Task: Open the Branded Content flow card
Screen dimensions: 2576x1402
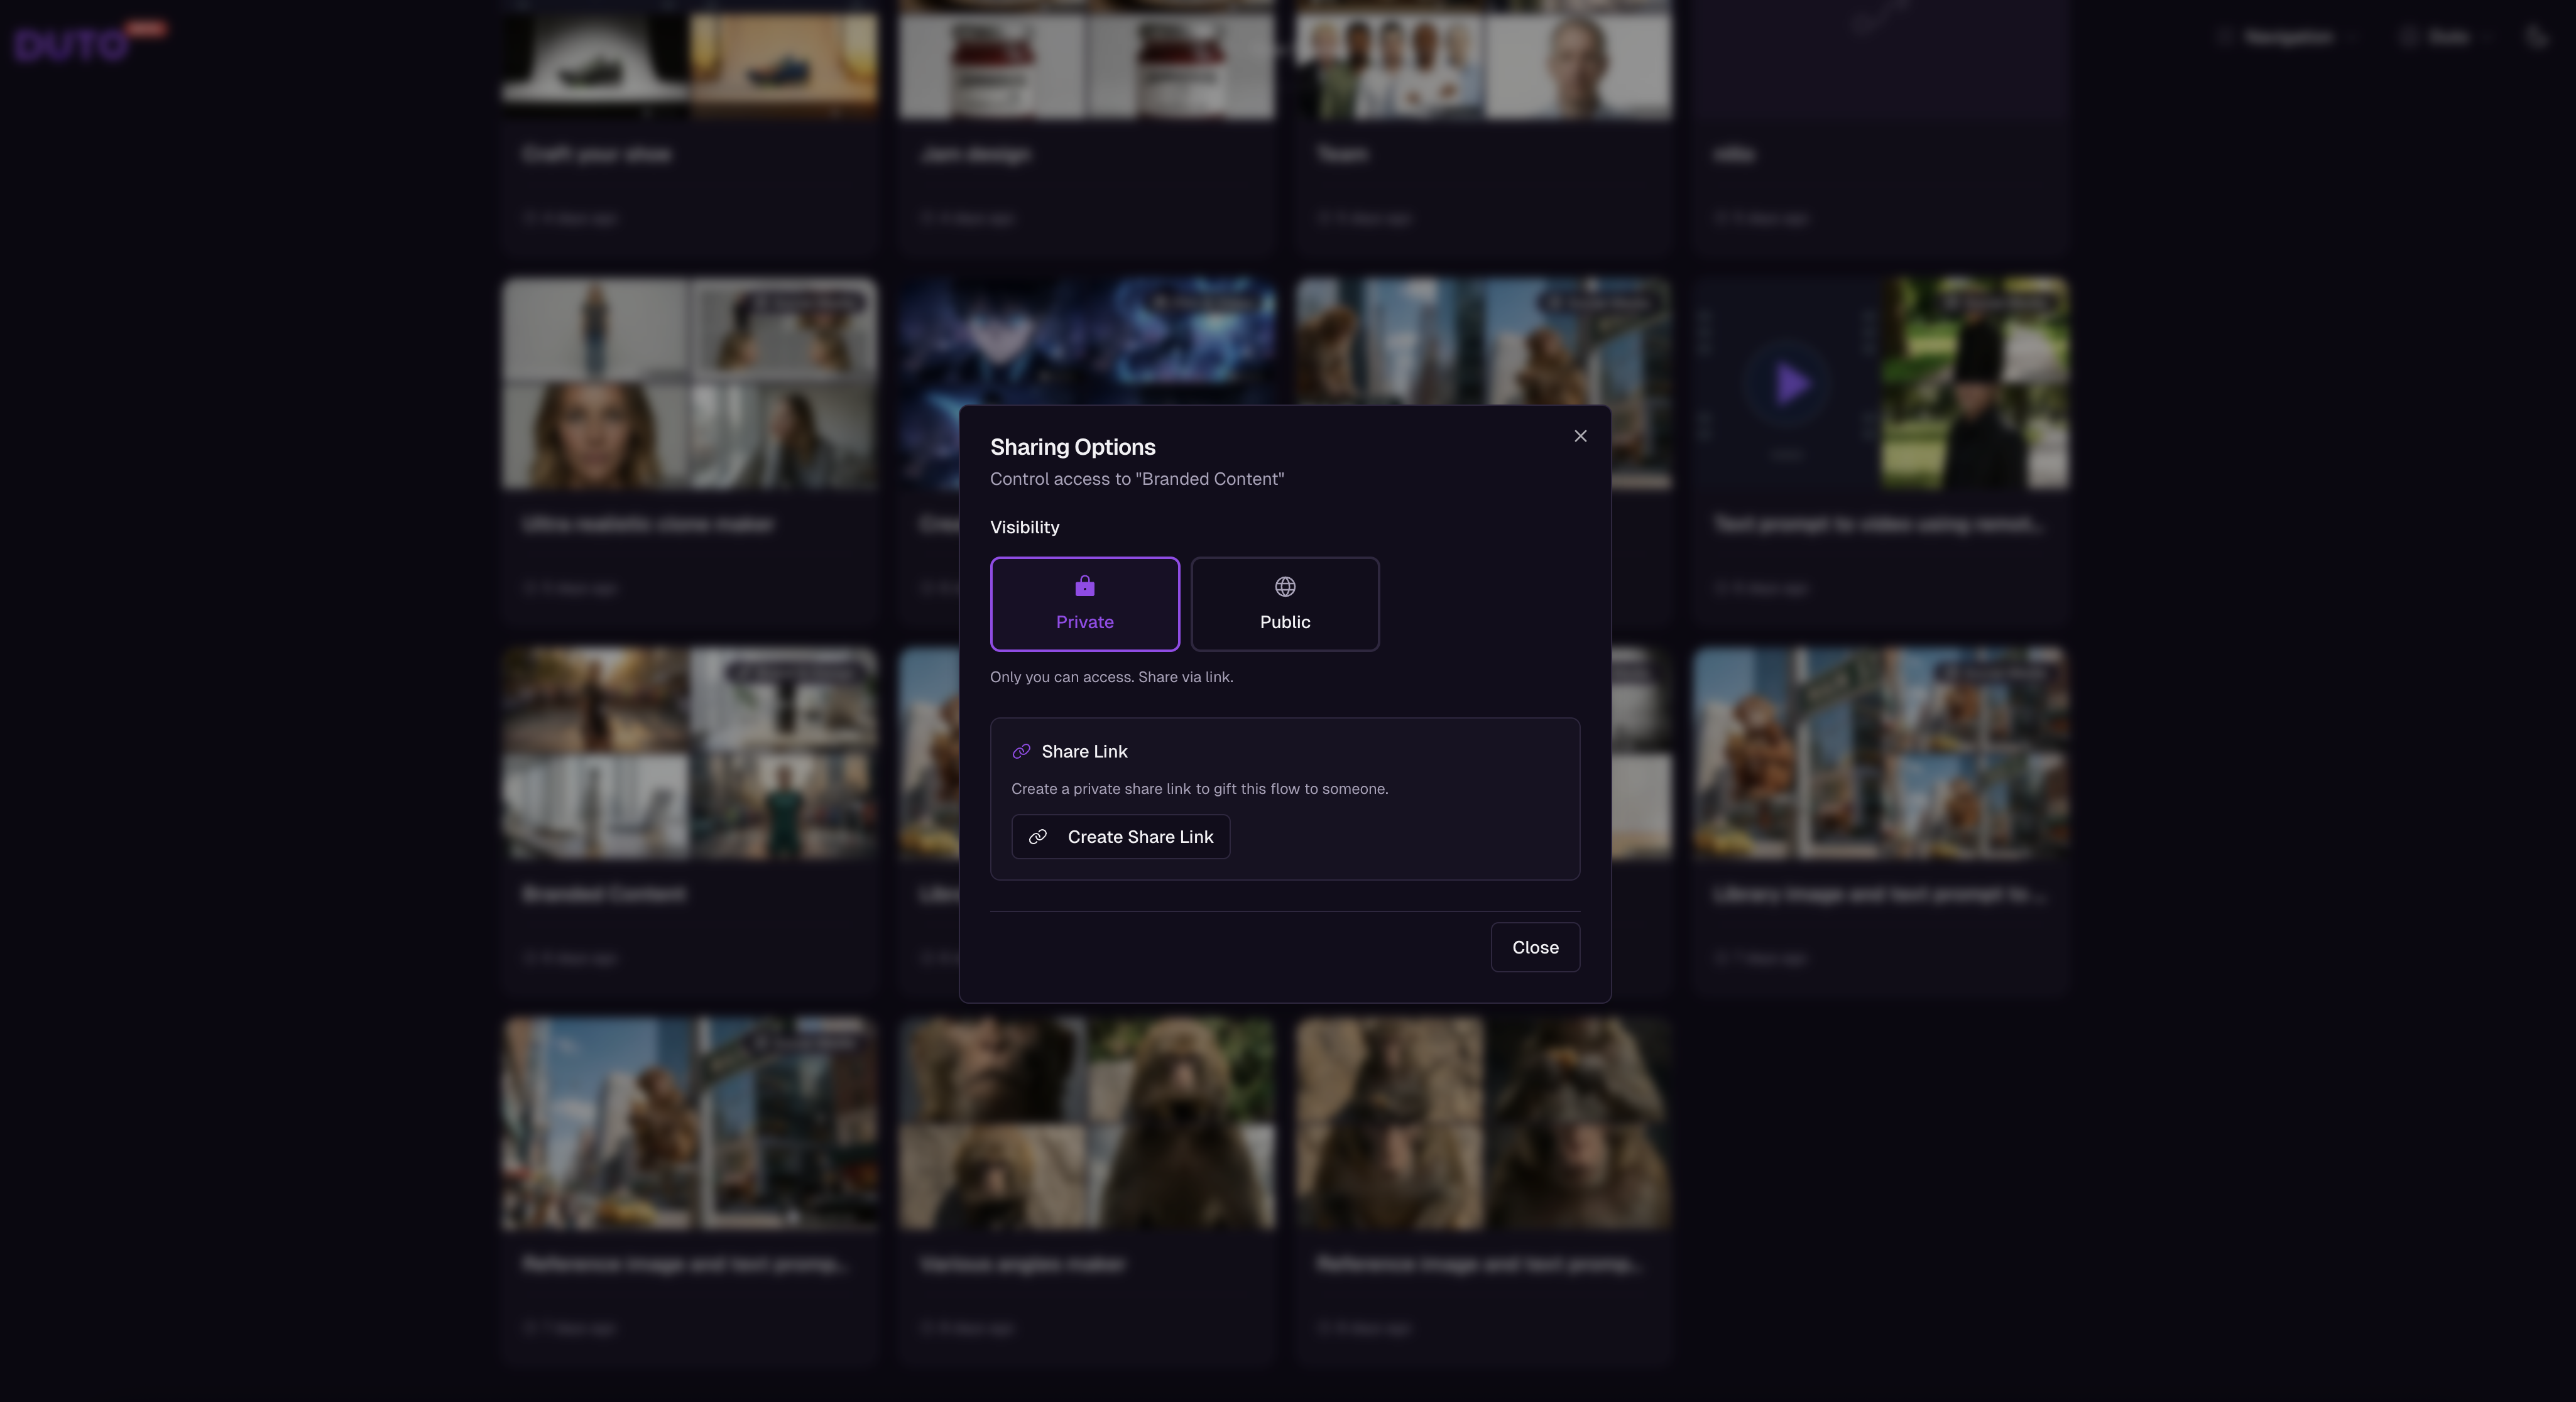Action: [689, 754]
